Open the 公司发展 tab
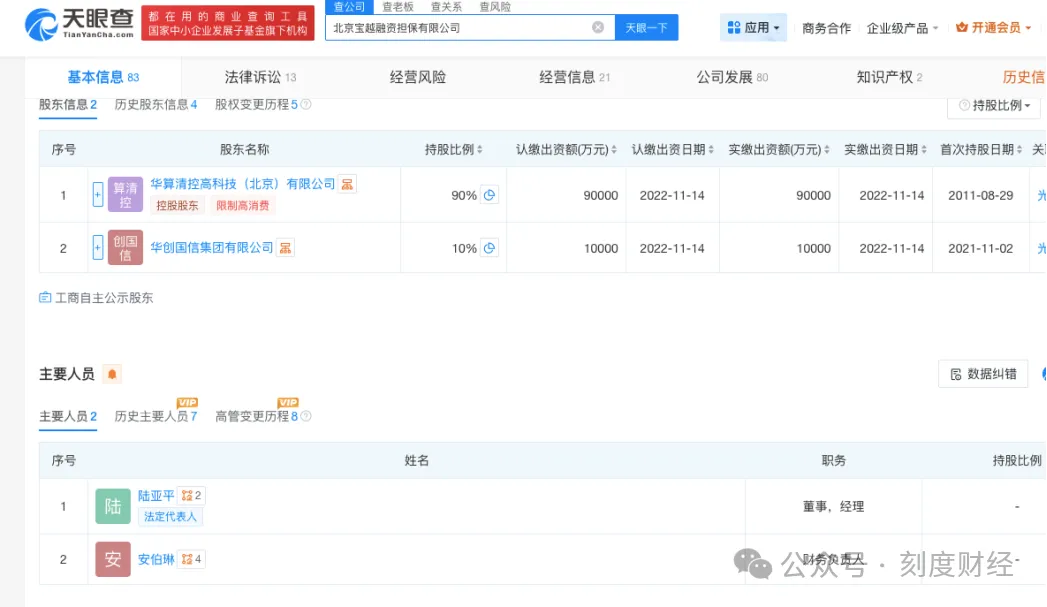Image resolution: width=1047 pixels, height=607 pixels. 732,77
